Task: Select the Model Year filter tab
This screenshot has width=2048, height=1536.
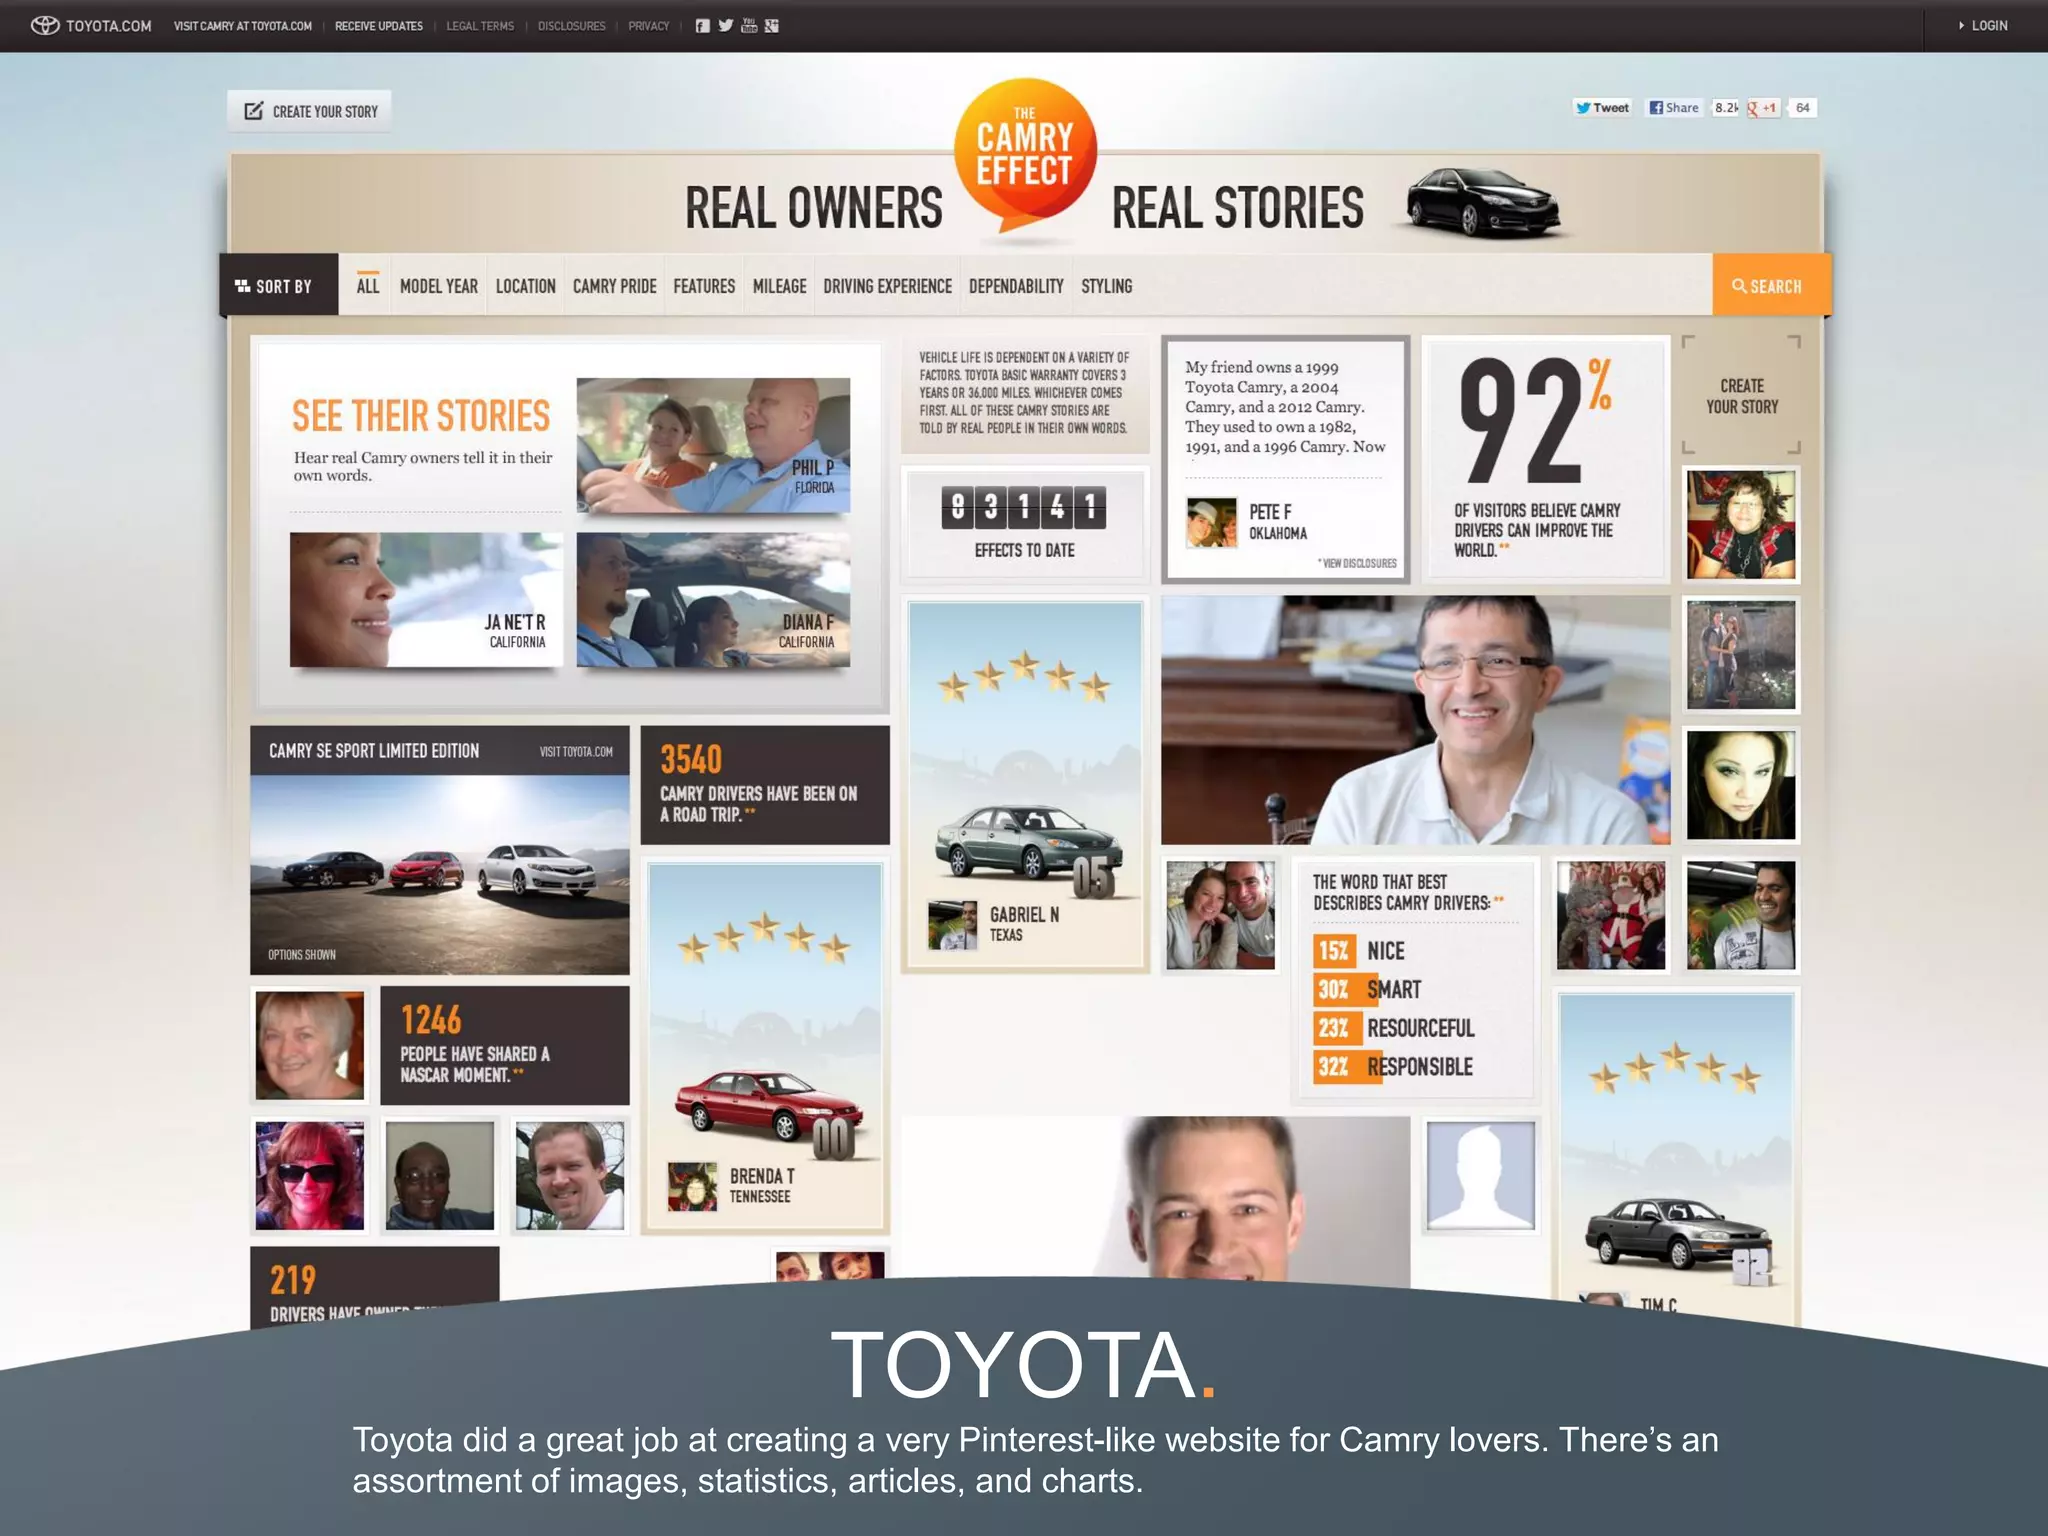Action: 439,286
